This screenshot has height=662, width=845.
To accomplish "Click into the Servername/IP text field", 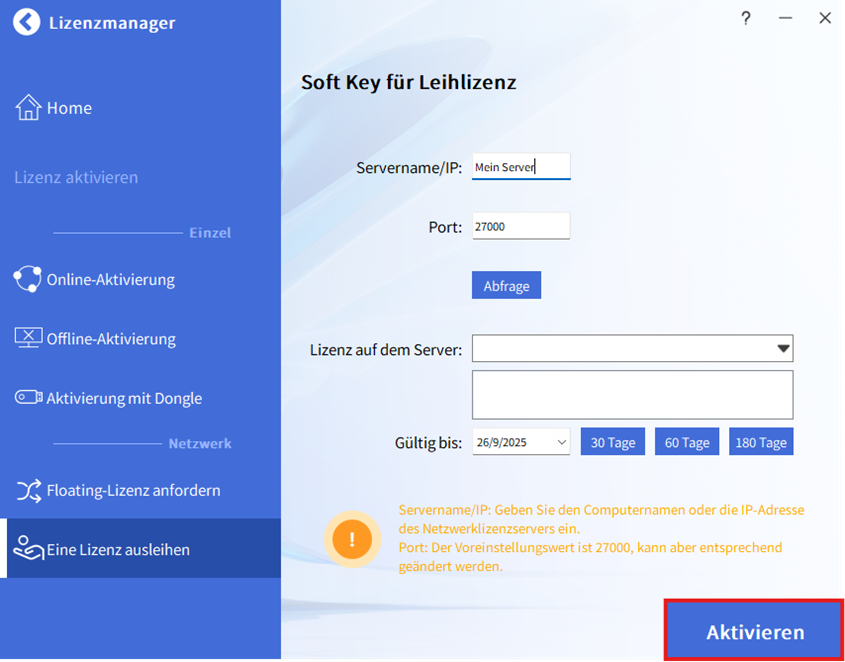I will pos(520,167).
